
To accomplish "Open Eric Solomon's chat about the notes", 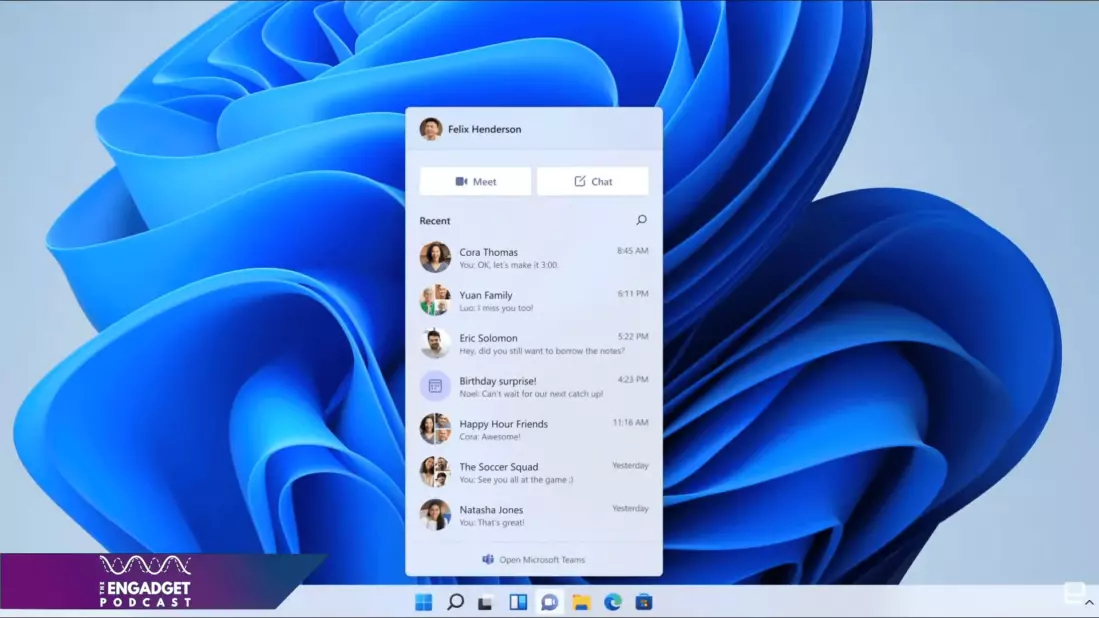I will point(533,344).
